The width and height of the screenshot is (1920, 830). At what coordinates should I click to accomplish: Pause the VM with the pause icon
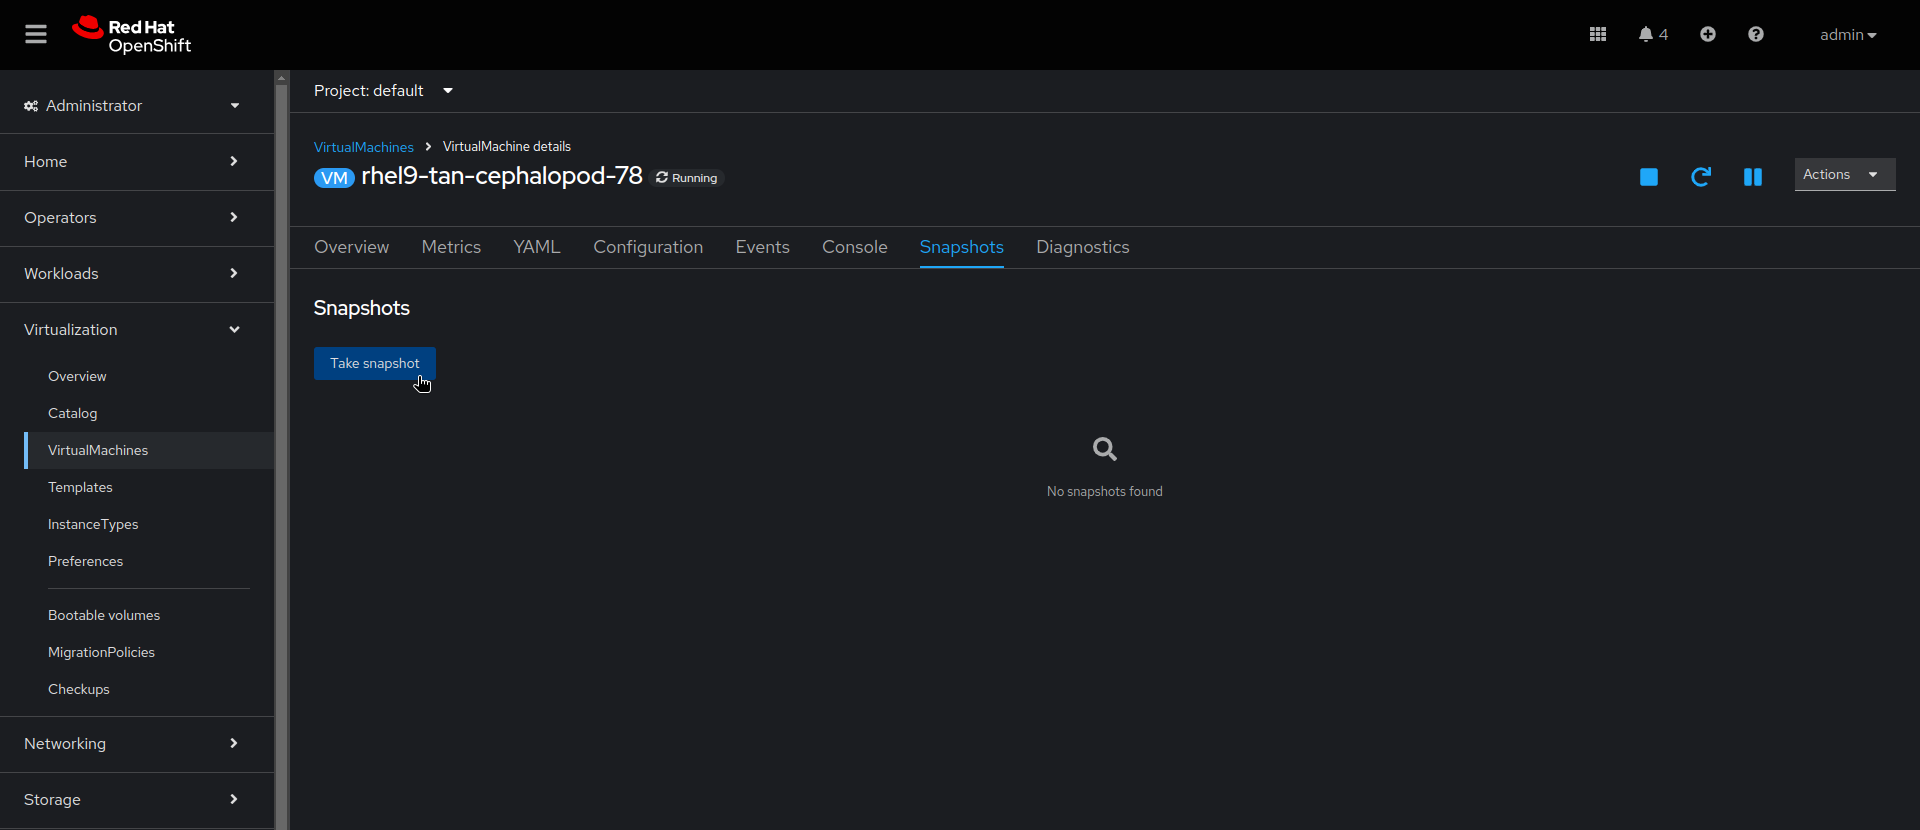[1753, 177]
